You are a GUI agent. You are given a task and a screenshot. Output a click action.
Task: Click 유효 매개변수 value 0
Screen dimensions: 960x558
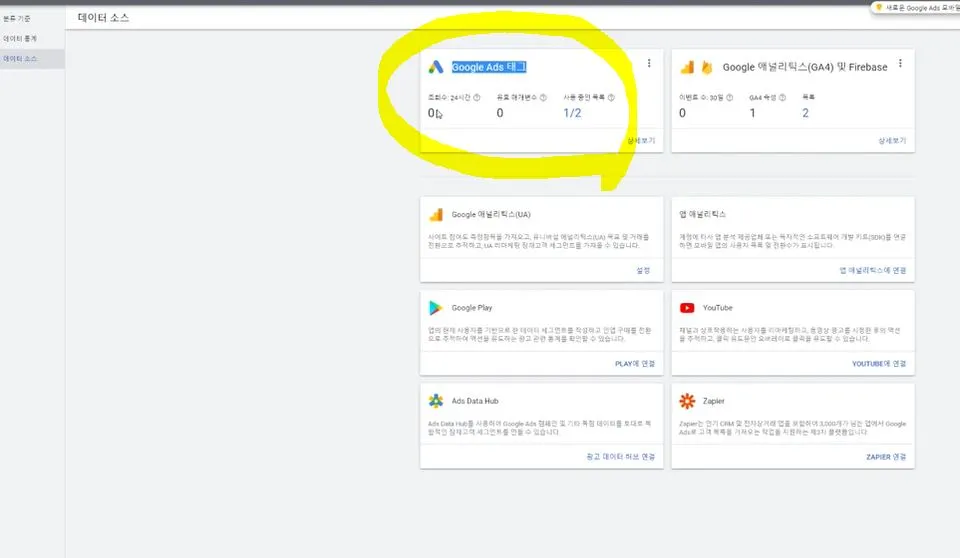pos(500,113)
